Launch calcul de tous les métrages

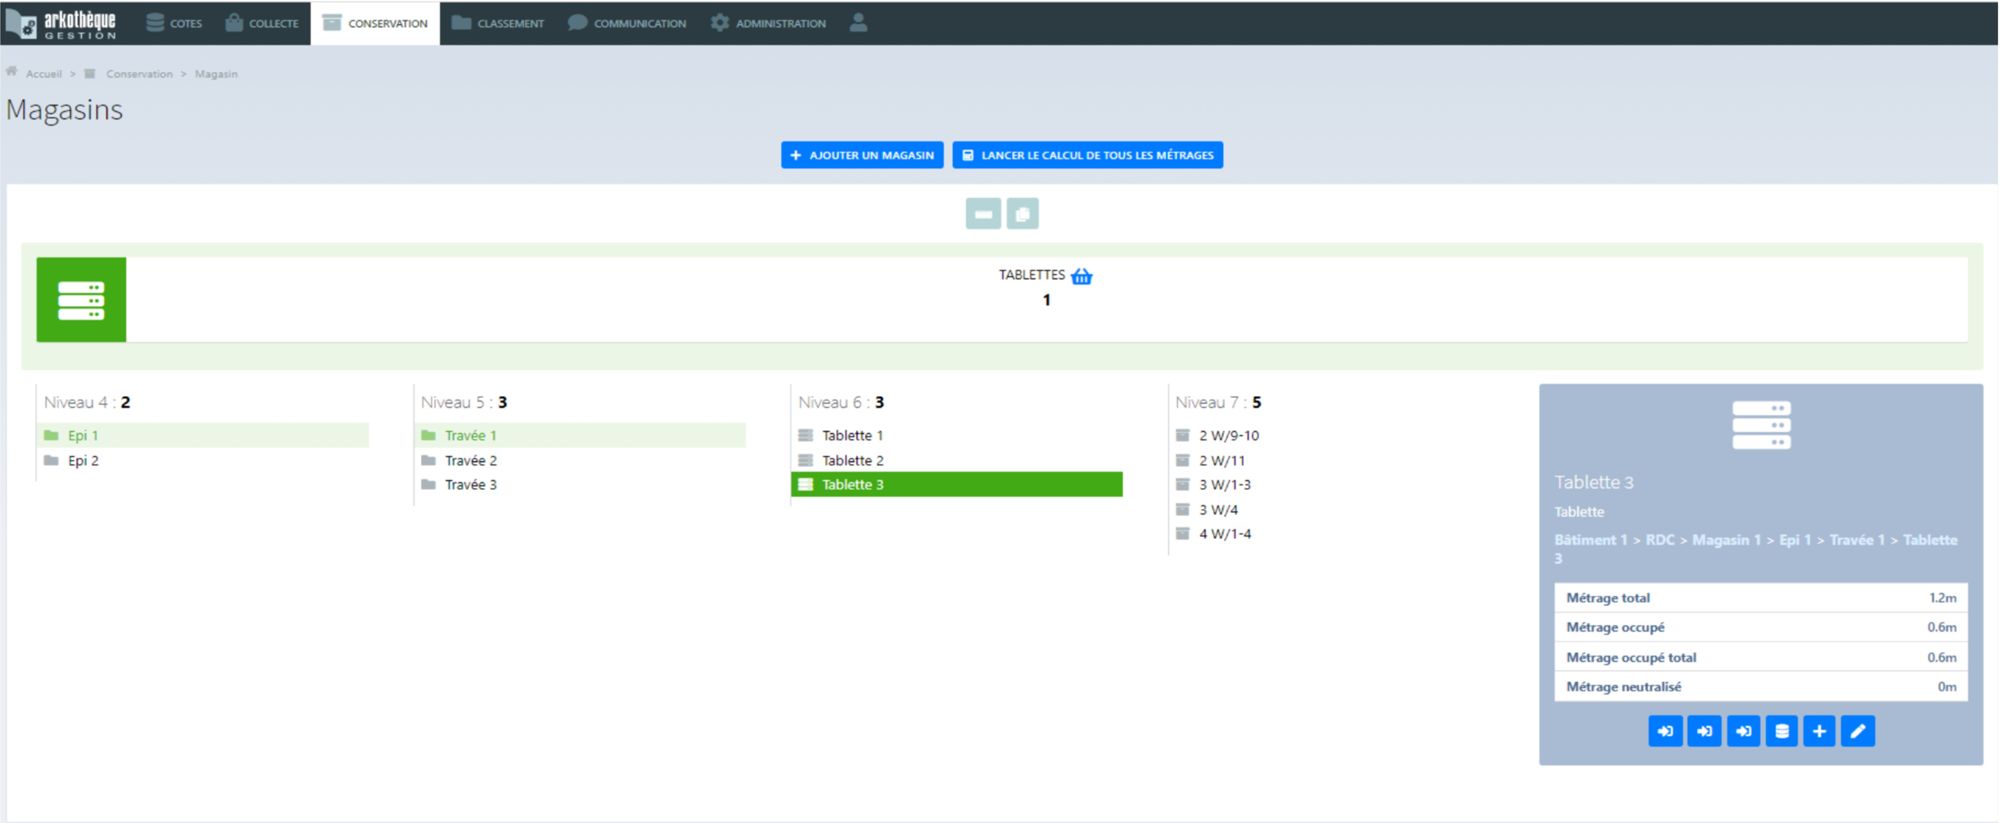[x=1087, y=155]
